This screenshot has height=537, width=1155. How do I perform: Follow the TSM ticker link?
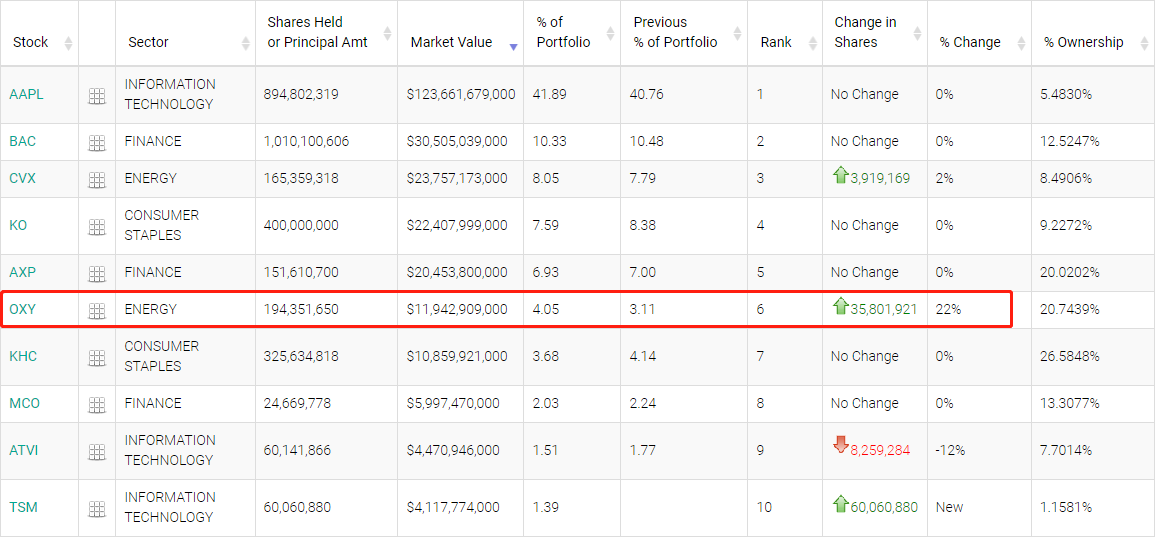point(22,507)
